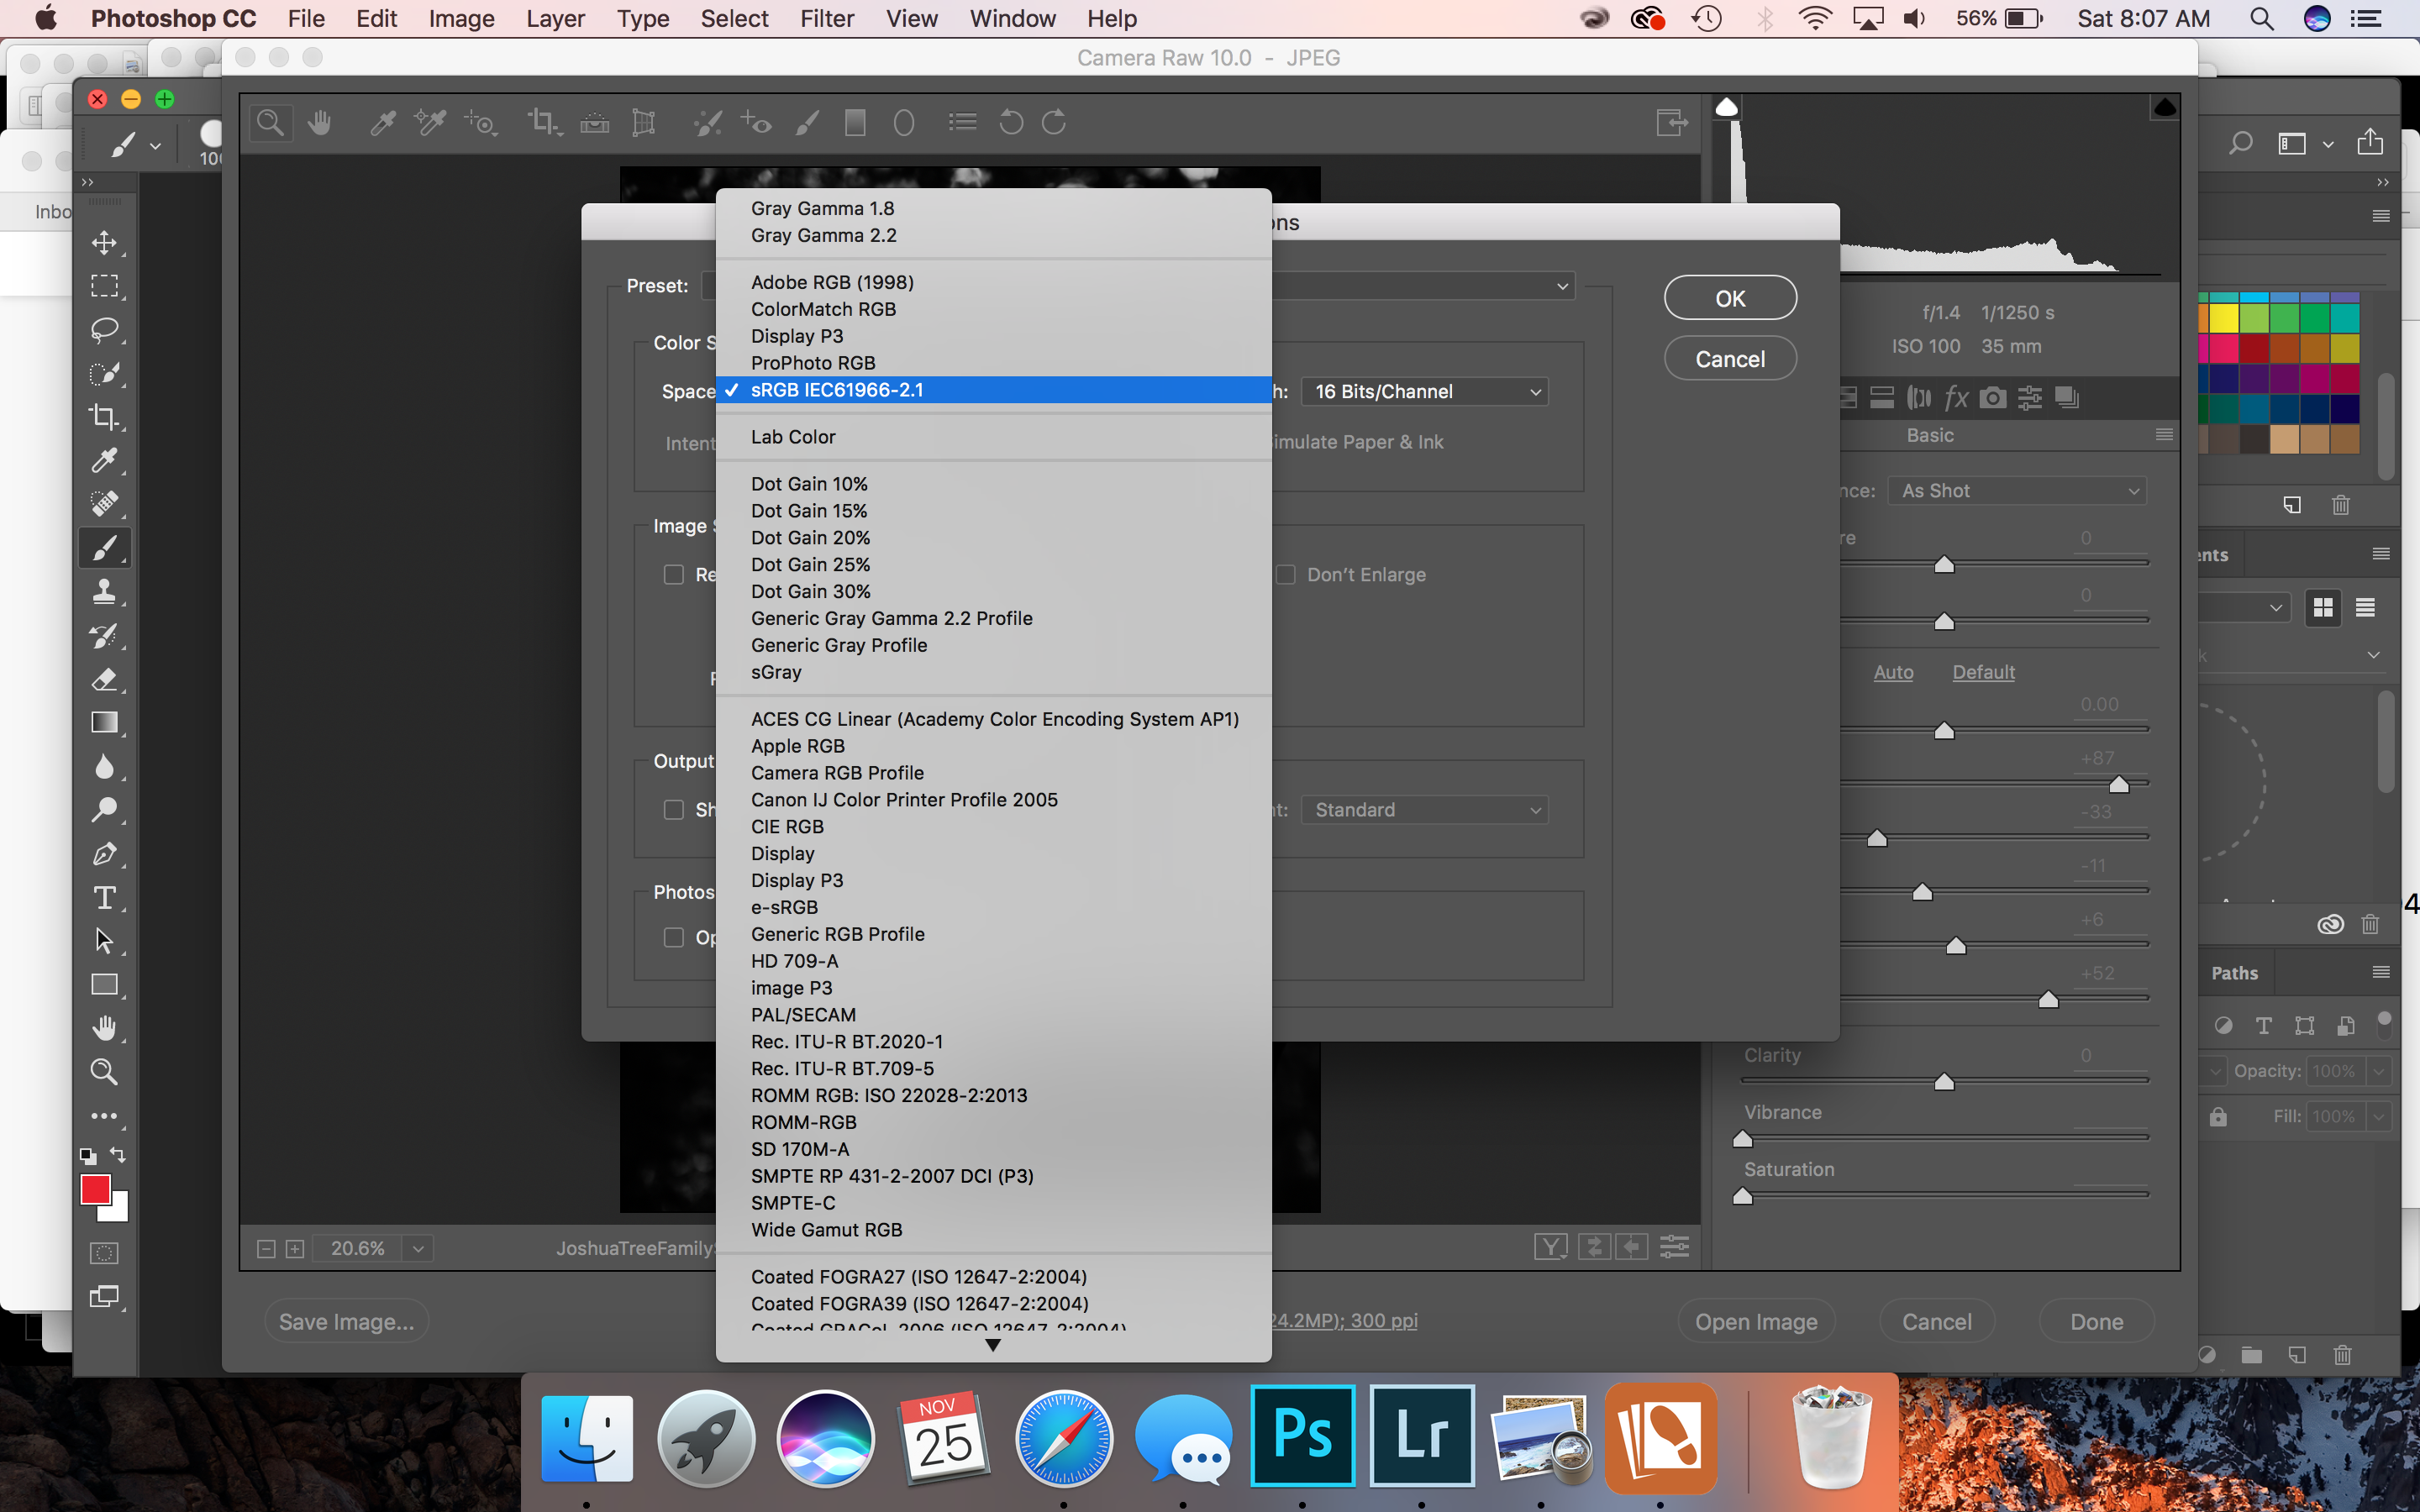Viewport: 2420px width, 1512px height.
Task: Click the rotate clockwise icon
Action: [1054, 123]
